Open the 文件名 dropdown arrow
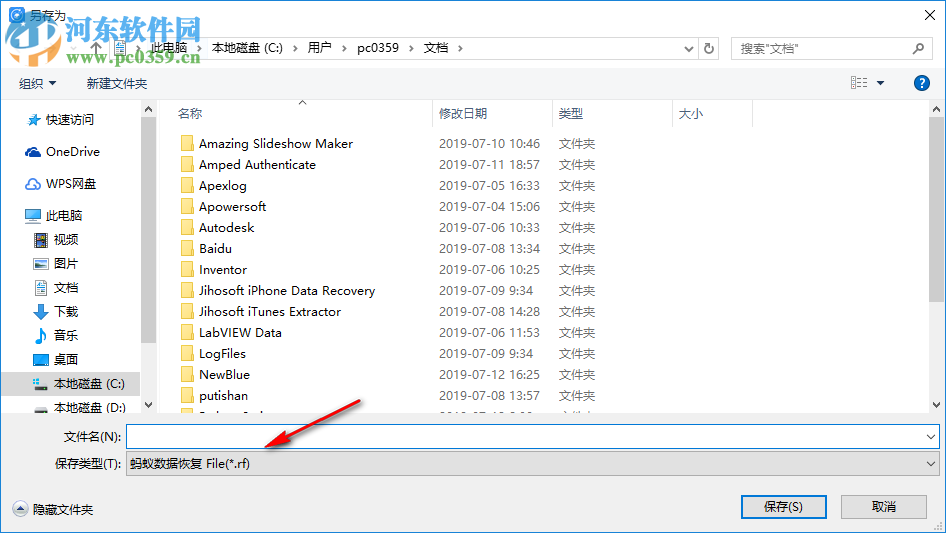This screenshot has height=533, width=946. (930, 436)
